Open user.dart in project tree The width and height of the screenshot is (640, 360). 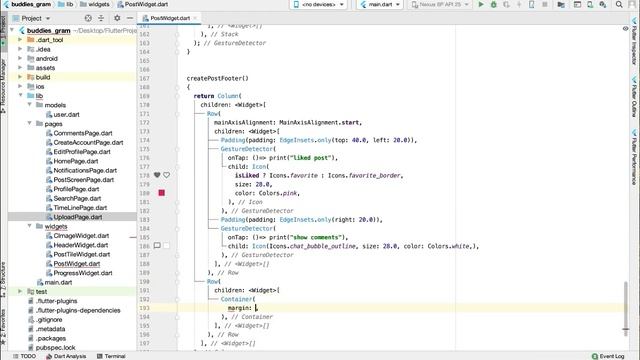pyautogui.click(x=67, y=114)
